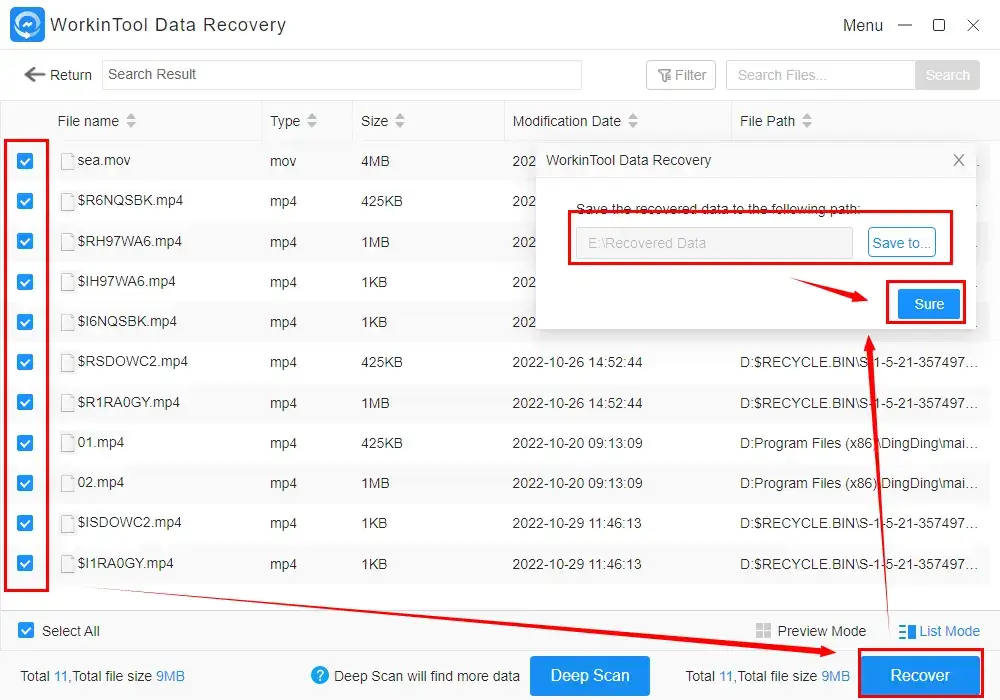This screenshot has width=1000, height=700.
Task: Uncheck the $R6NQSBK.mp4 checkbox
Action: [25, 201]
